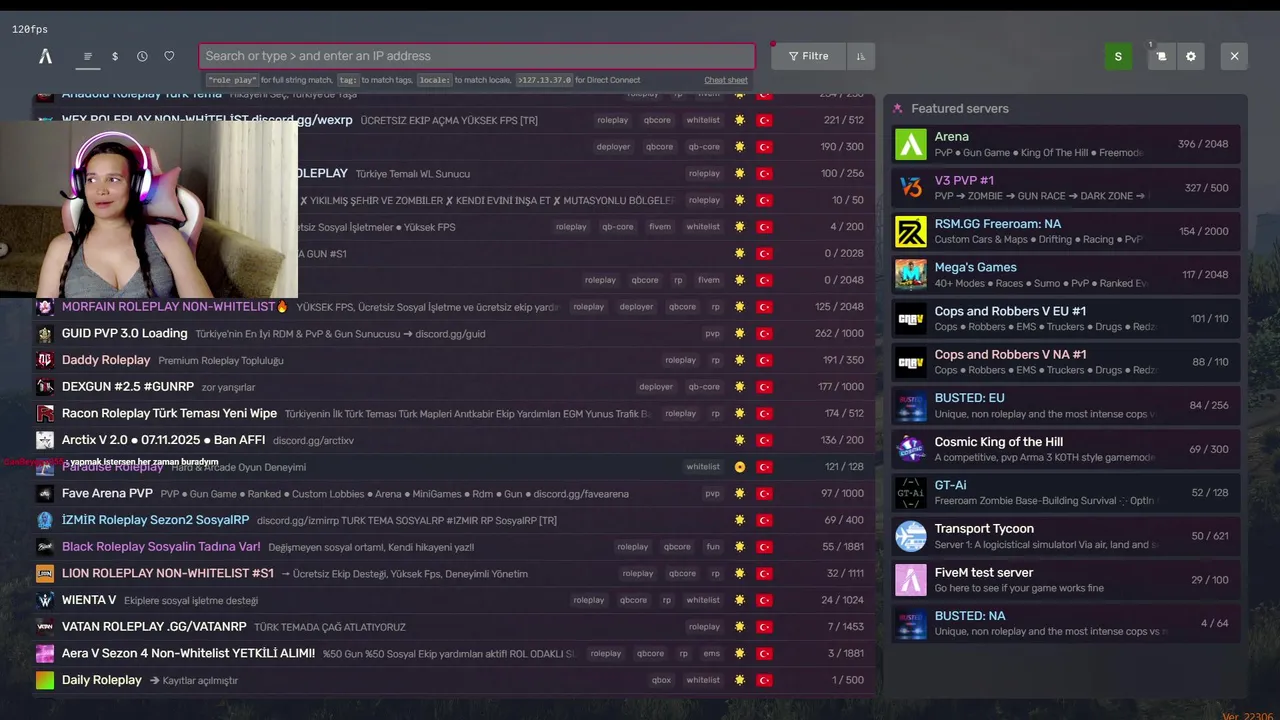
Task: Open the green S user avatar
Action: (1118, 57)
